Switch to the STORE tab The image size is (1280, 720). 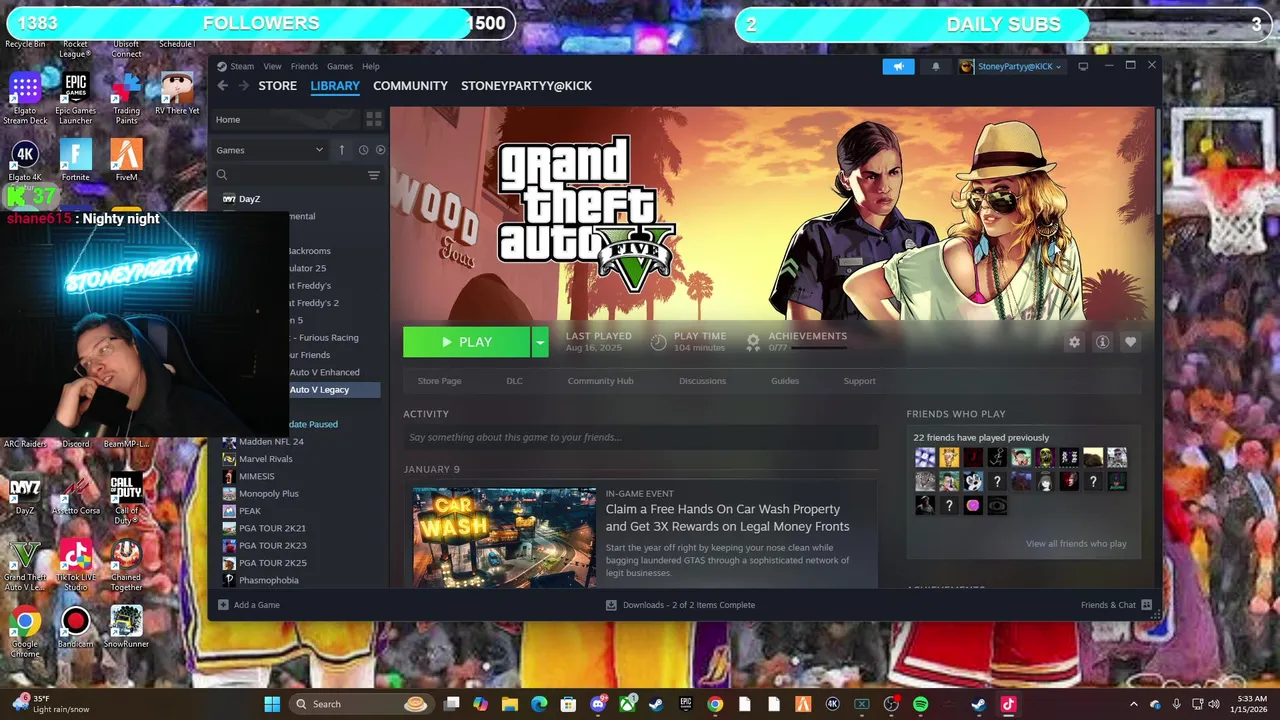(x=277, y=86)
